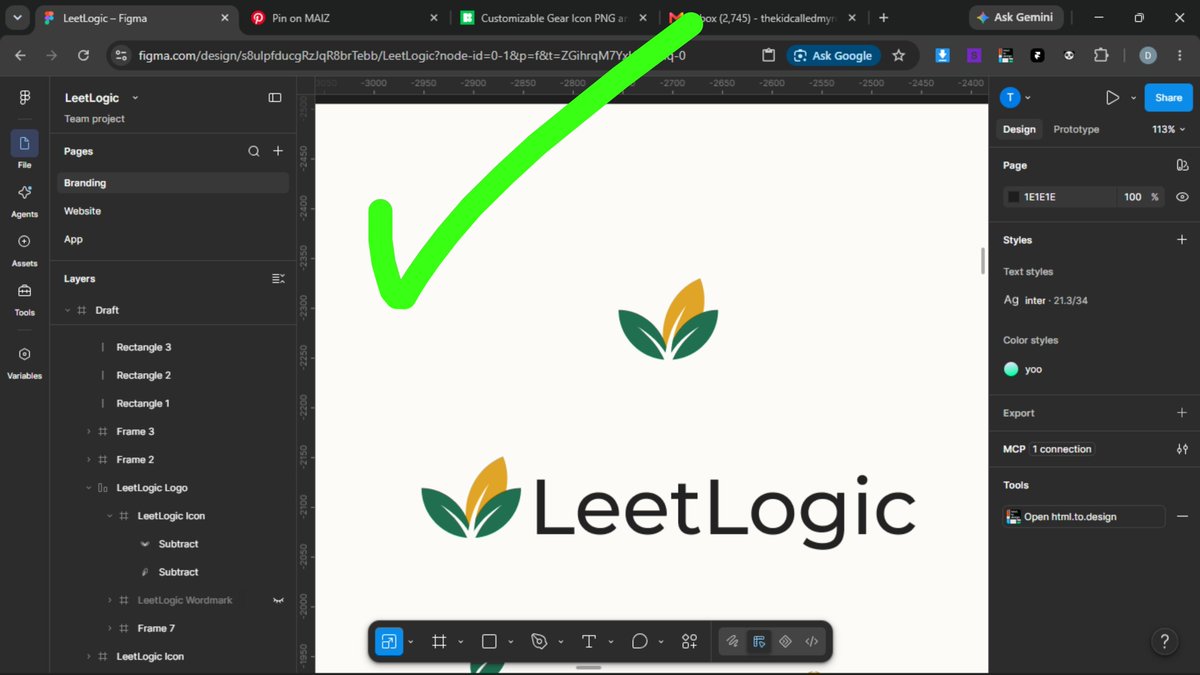Select the Comment tool
1200x675 pixels.
tap(640, 641)
